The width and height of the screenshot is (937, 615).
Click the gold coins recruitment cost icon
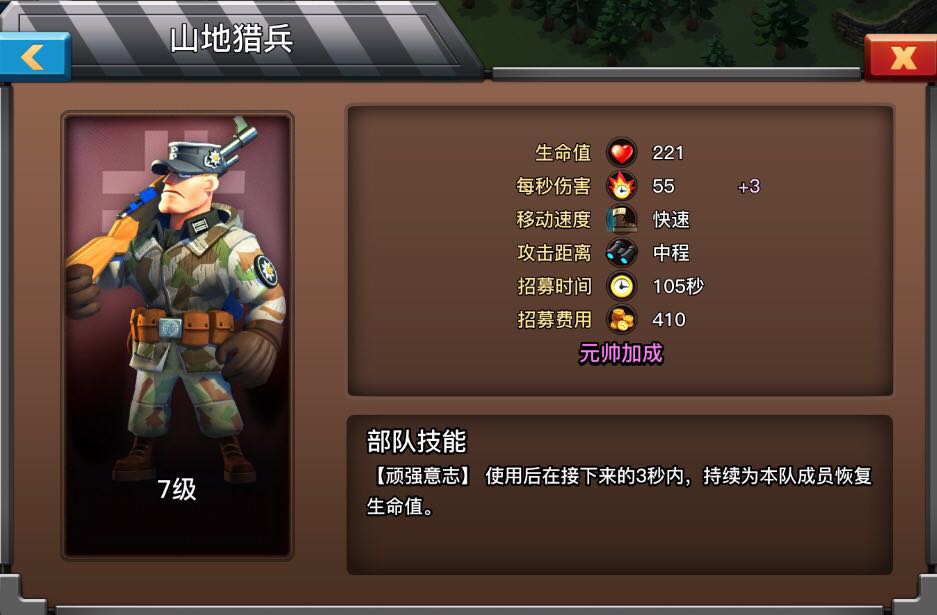621,320
